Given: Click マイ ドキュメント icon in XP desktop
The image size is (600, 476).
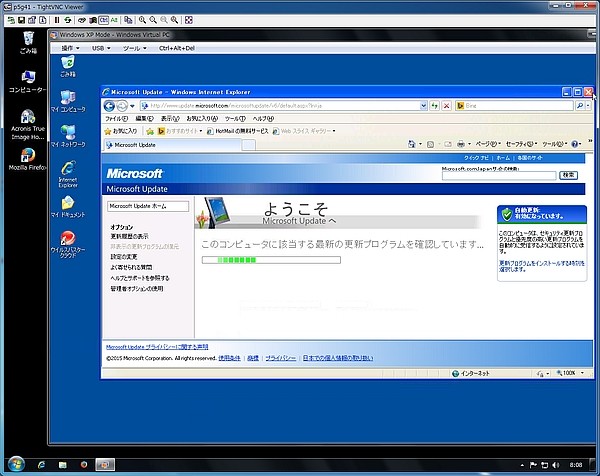Looking at the screenshot, I should tap(68, 207).
